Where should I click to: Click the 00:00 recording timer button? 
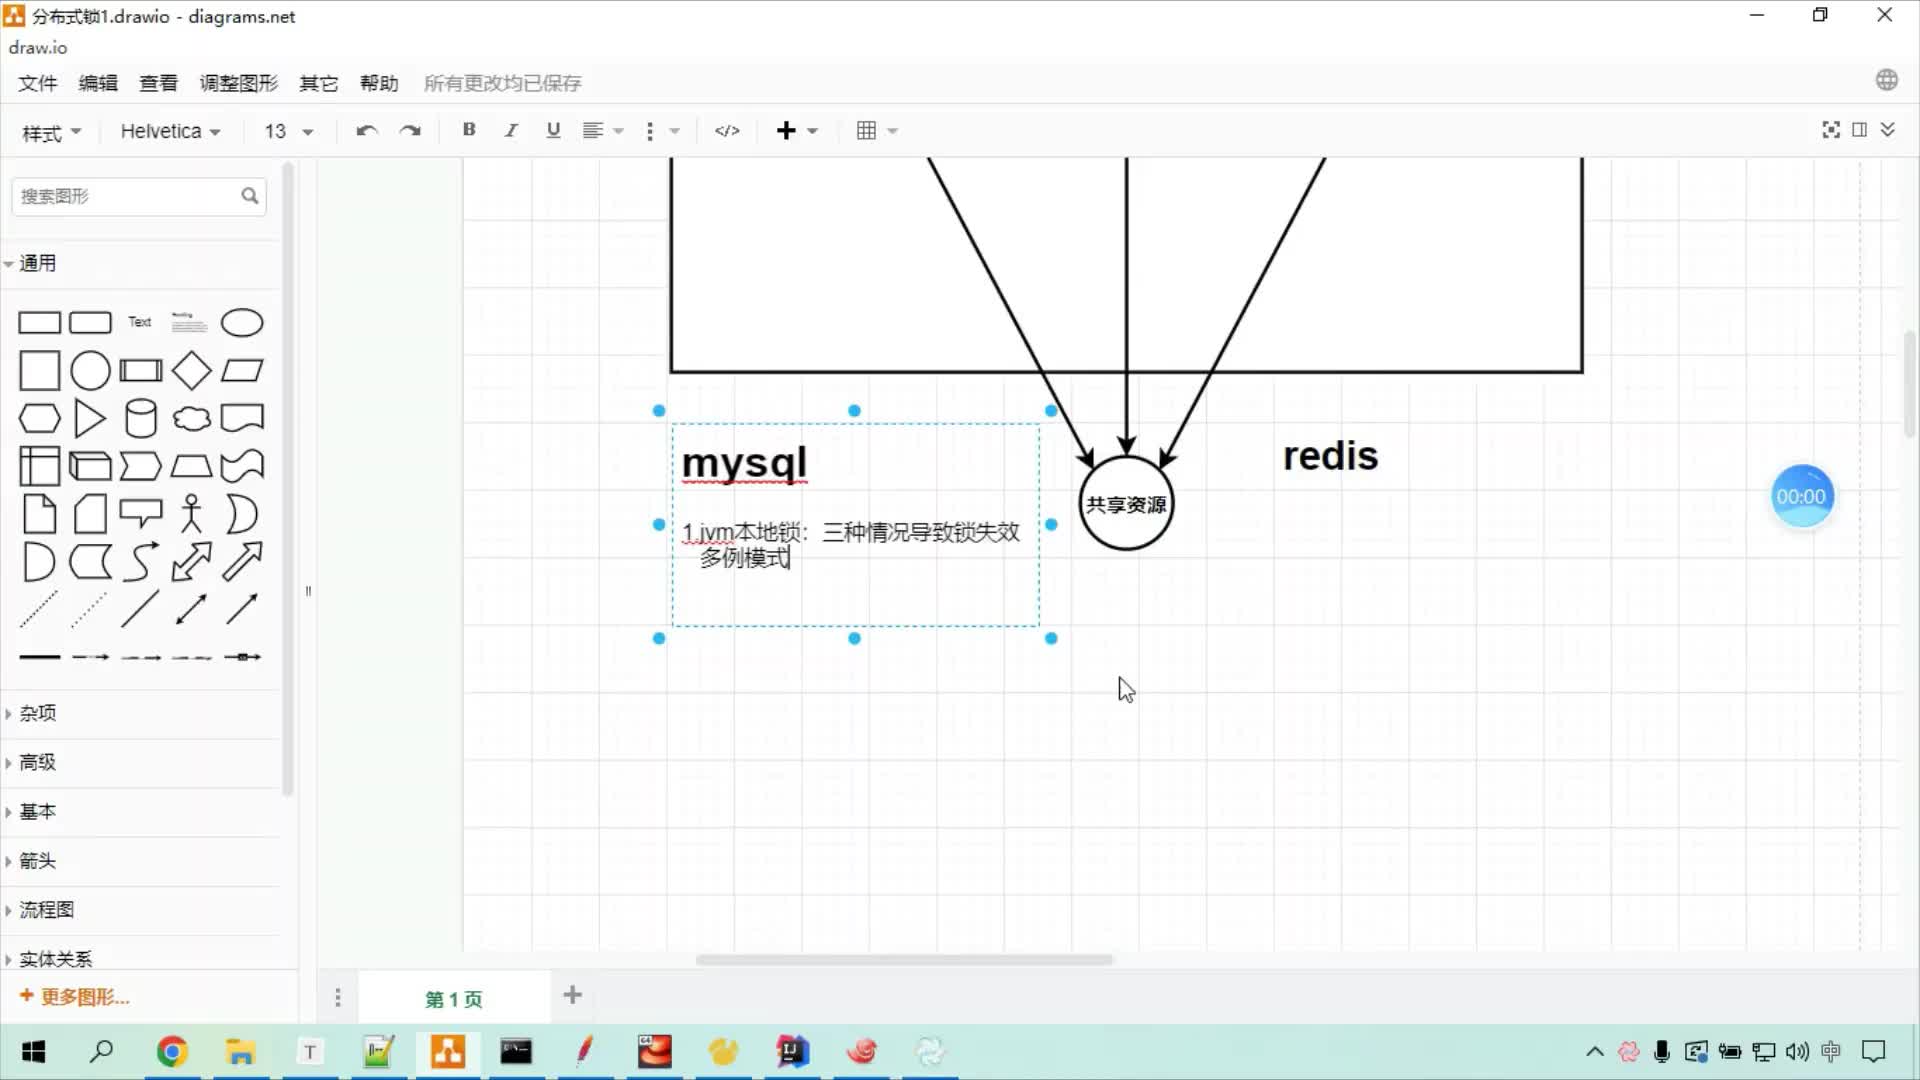pyautogui.click(x=1801, y=496)
